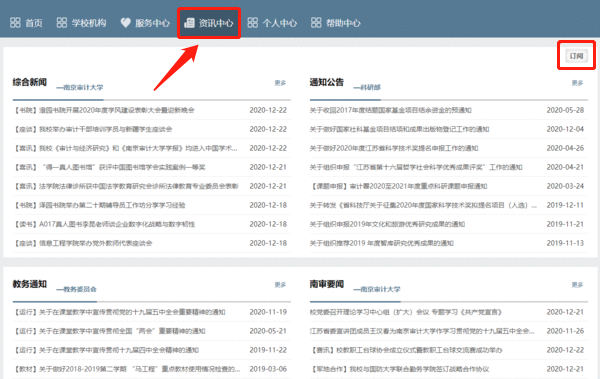The image size is (600, 379).
Task: Click 科研部 source label beside 通知公告
Action: pyautogui.click(x=367, y=87)
